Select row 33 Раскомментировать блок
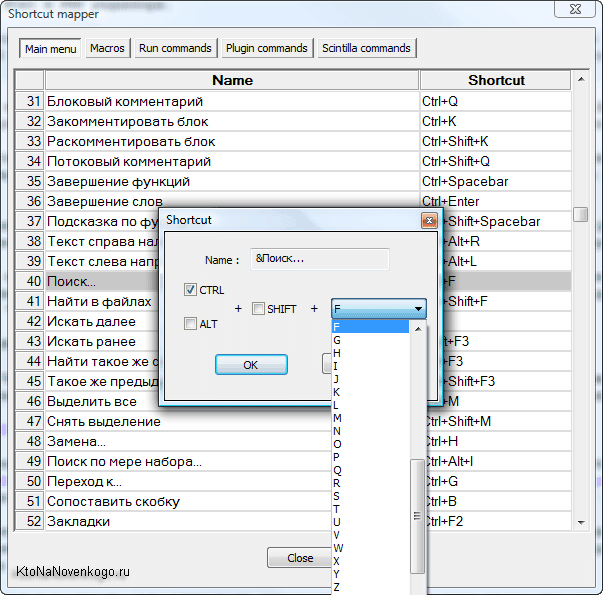 click(x=232, y=142)
